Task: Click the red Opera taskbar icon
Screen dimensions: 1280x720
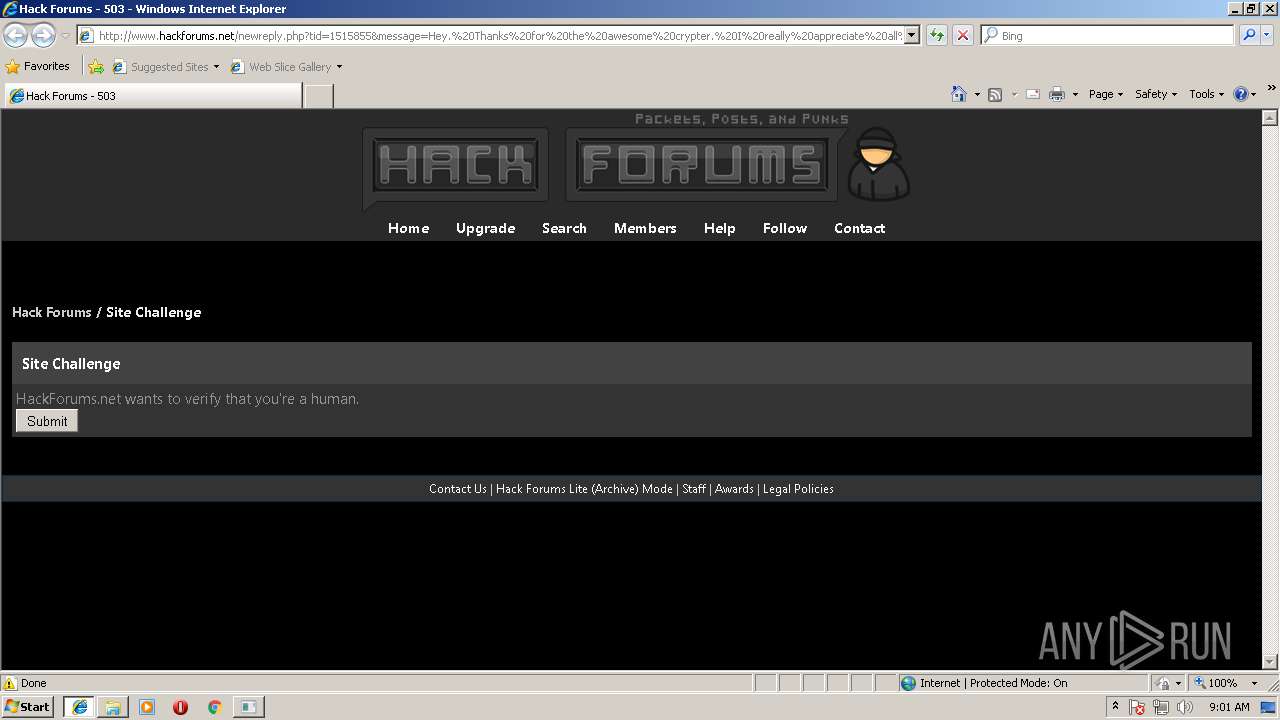Action: click(x=180, y=707)
